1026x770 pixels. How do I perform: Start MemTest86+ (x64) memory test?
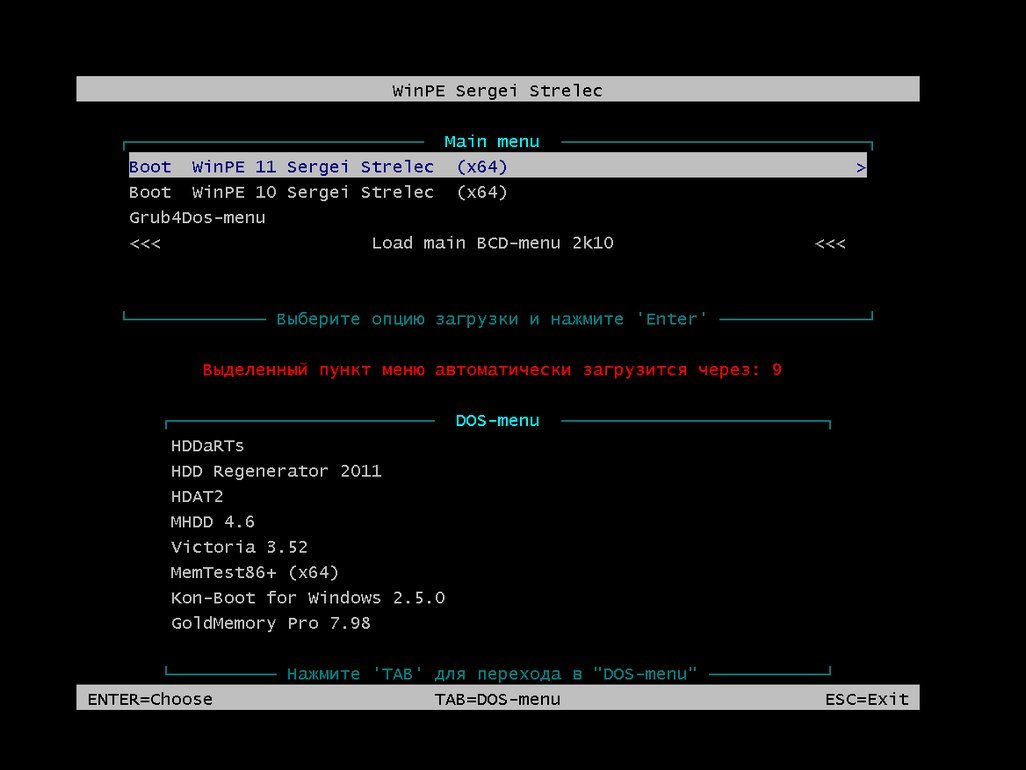[255, 573]
